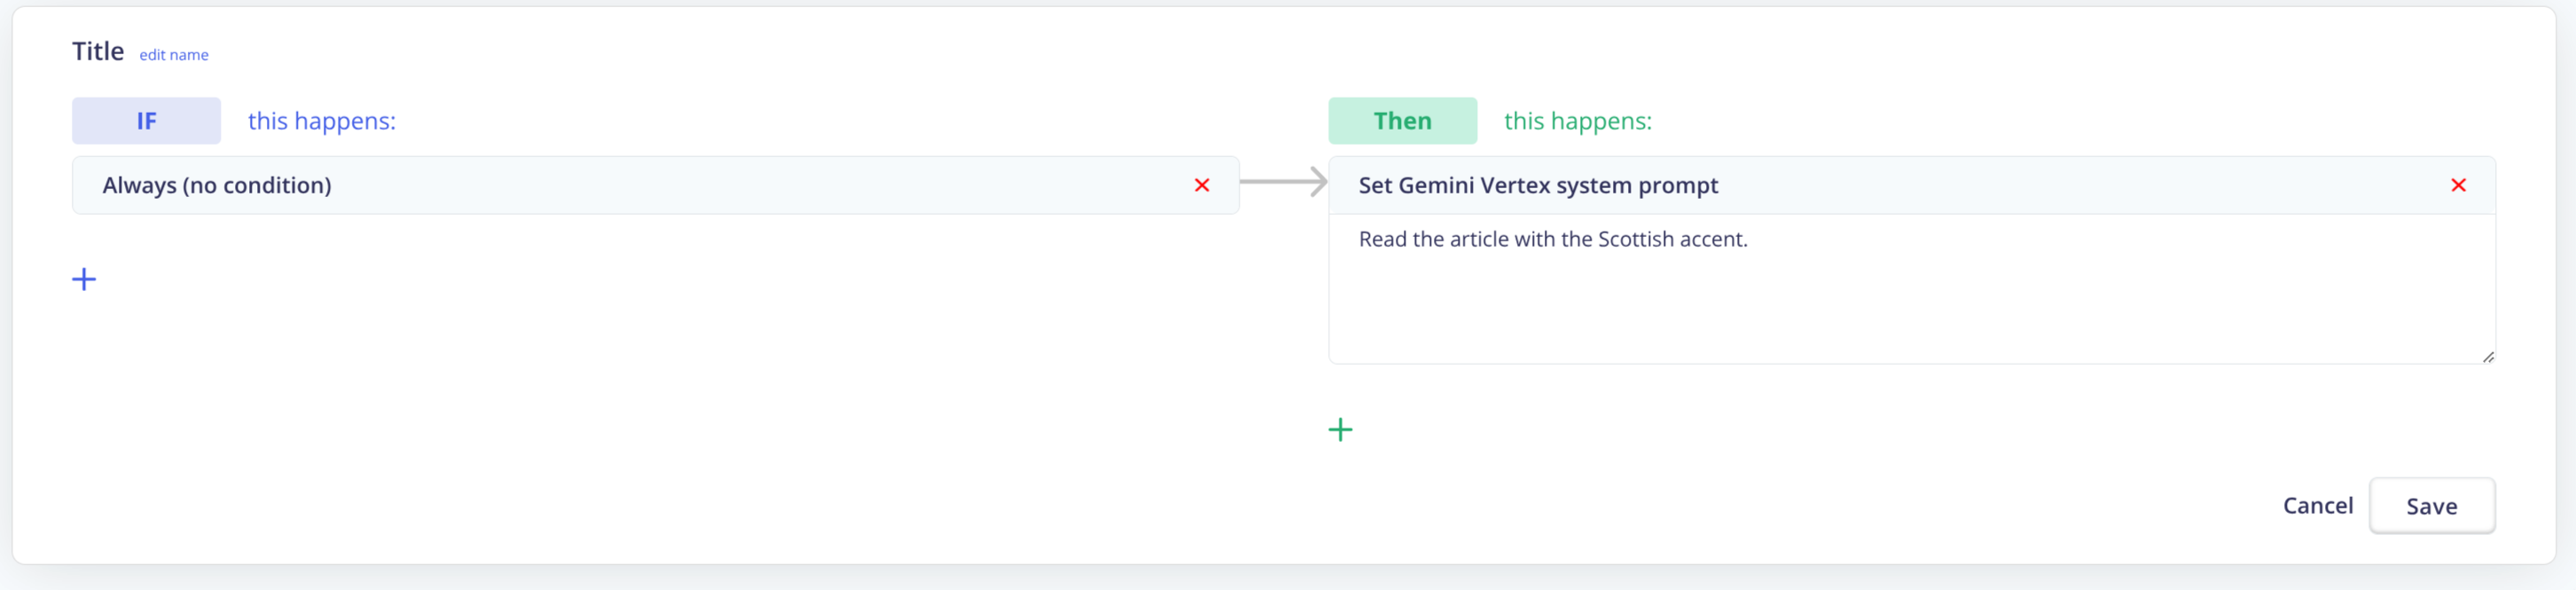
Task: Click the blue IF badge
Action: click(x=146, y=121)
